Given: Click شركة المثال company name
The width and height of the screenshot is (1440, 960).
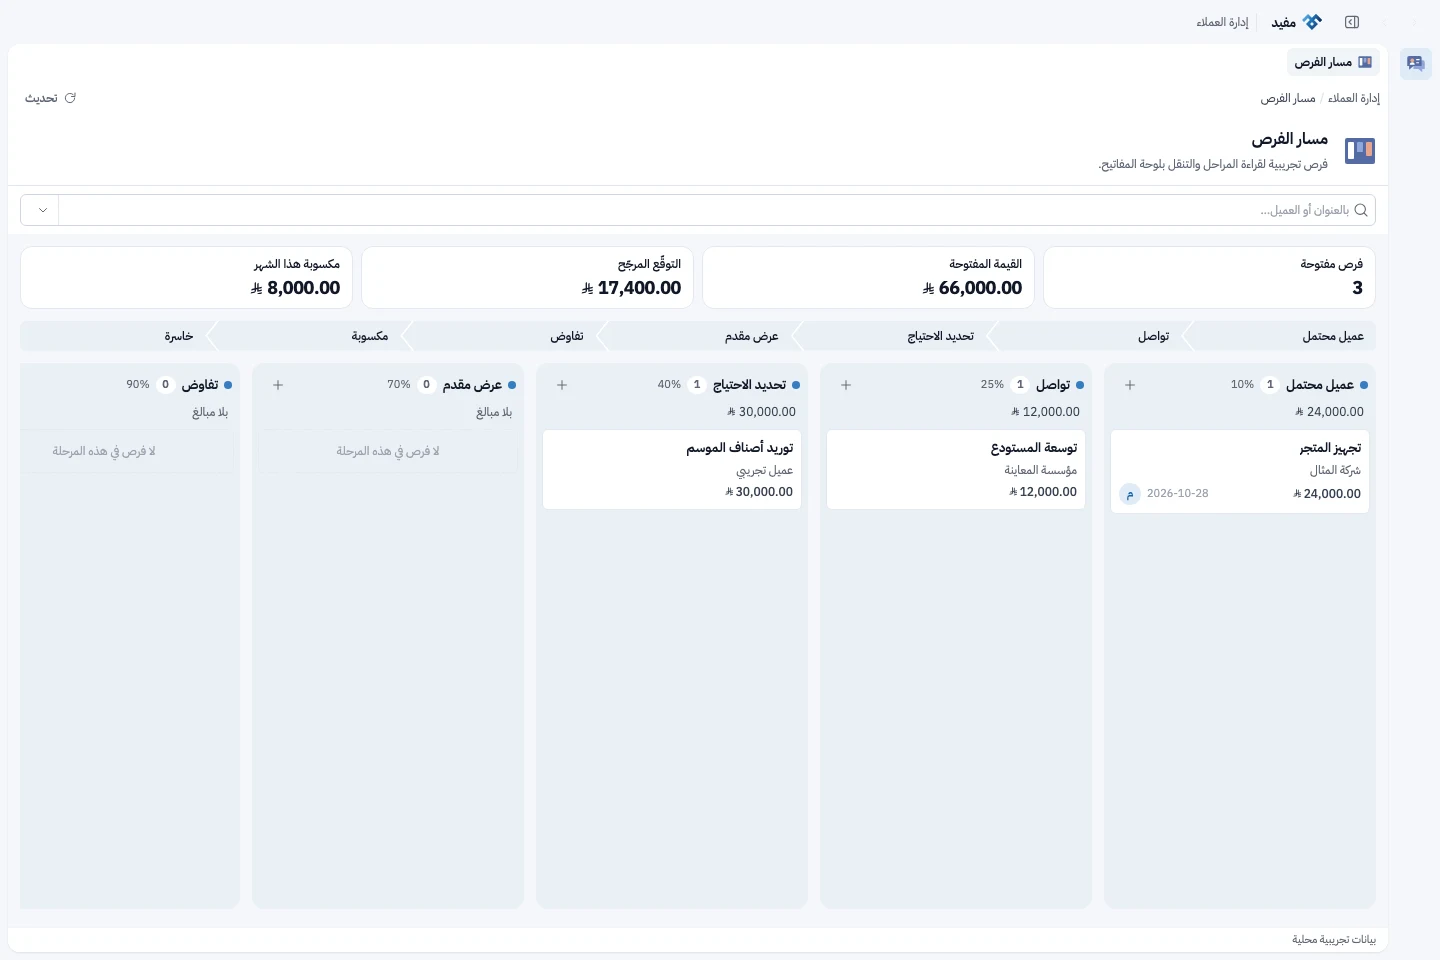Looking at the screenshot, I should click(x=1335, y=470).
